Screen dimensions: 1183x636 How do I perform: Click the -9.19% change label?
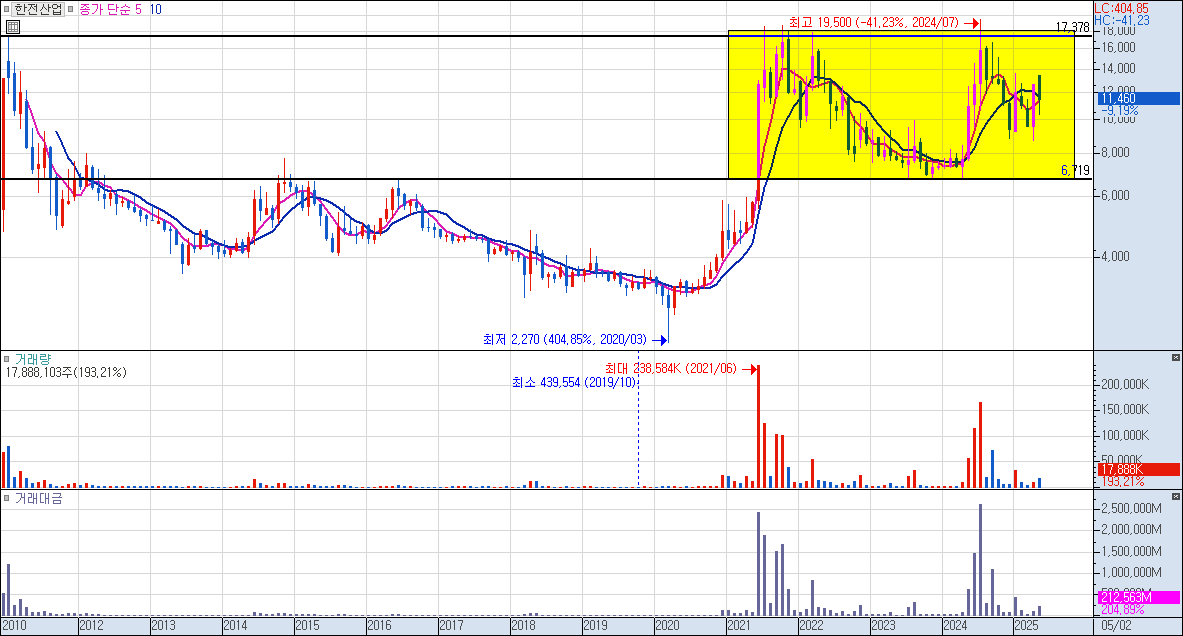[x=1120, y=110]
